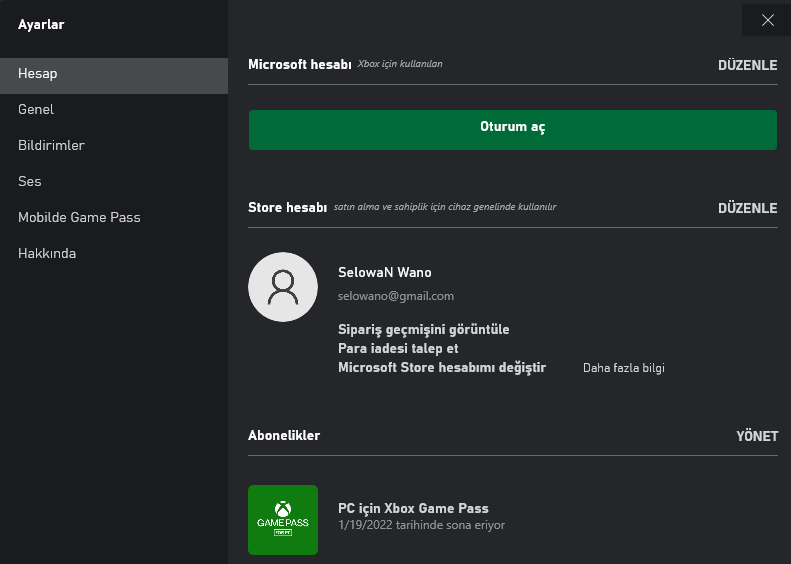Image resolution: width=791 pixels, height=564 pixels.
Task: Click the selowano@gmail.com email address
Action: pos(396,296)
